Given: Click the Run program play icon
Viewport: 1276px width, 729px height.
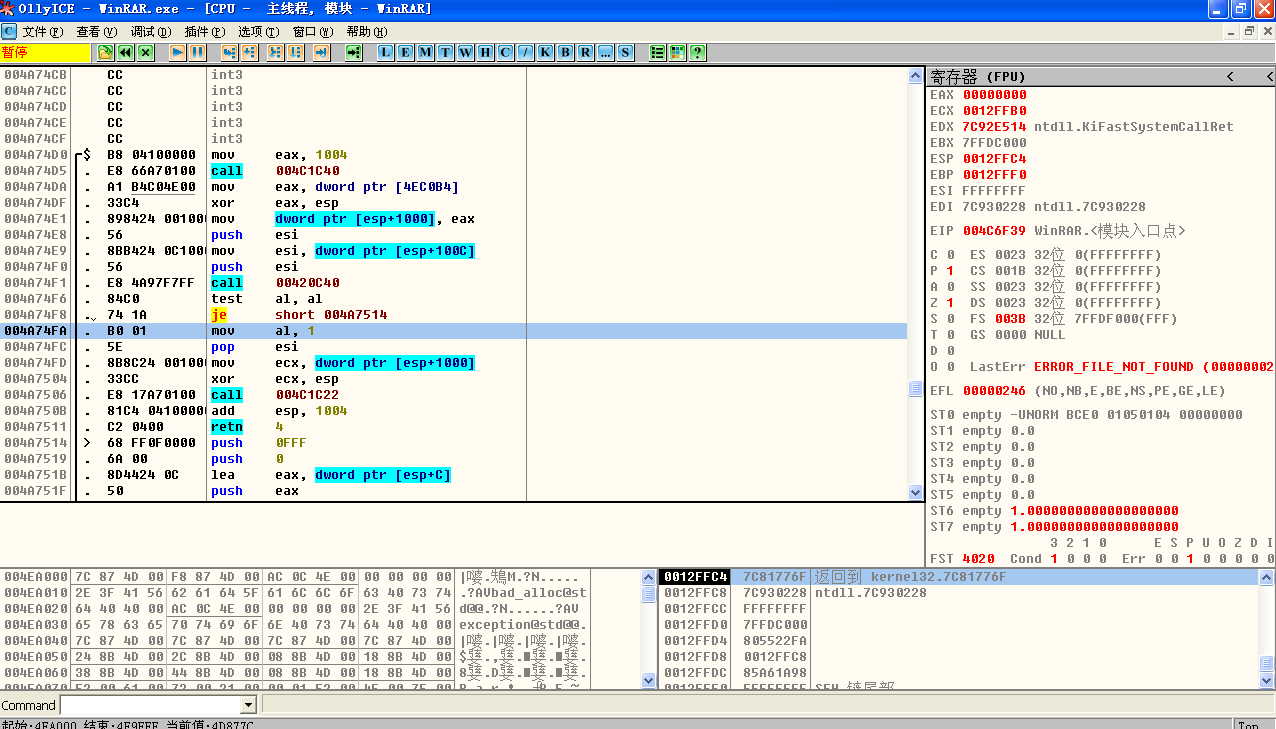Looking at the screenshot, I should tap(178, 52).
